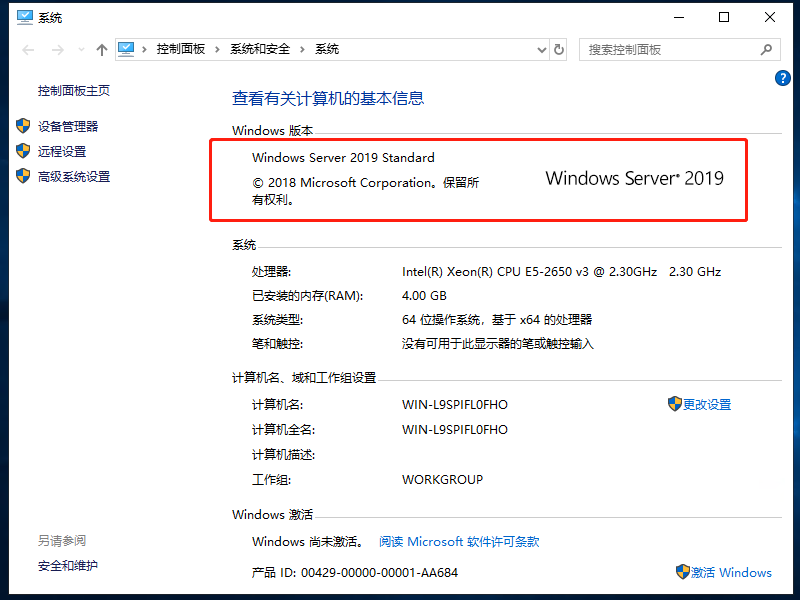Click the search magnifier icon
Screen dimensions: 800x600
click(x=765, y=49)
